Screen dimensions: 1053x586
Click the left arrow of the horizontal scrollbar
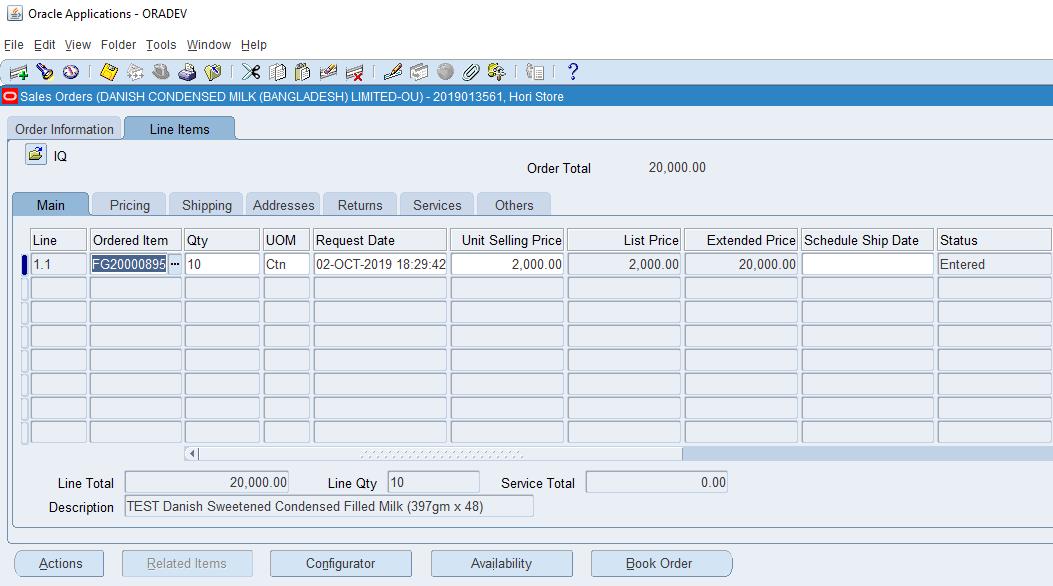point(192,454)
